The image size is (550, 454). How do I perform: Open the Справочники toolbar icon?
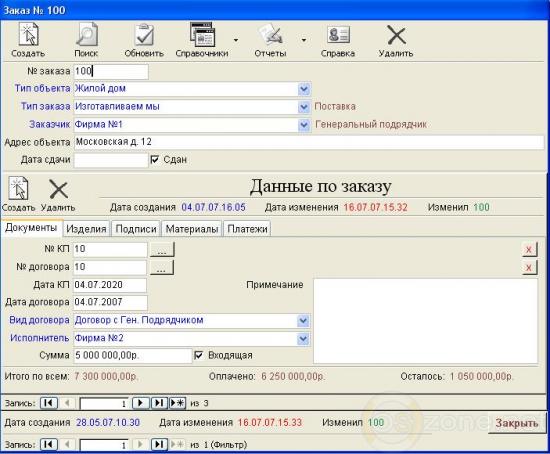202,34
